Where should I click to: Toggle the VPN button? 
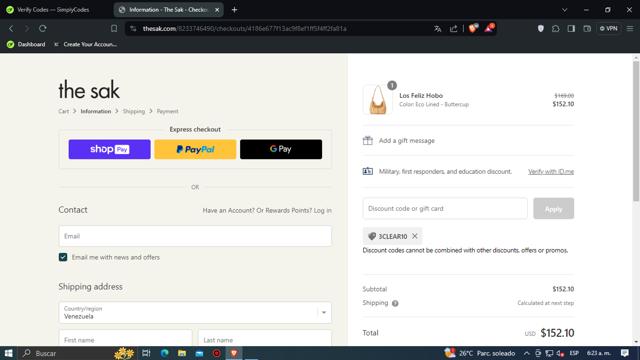tap(608, 29)
